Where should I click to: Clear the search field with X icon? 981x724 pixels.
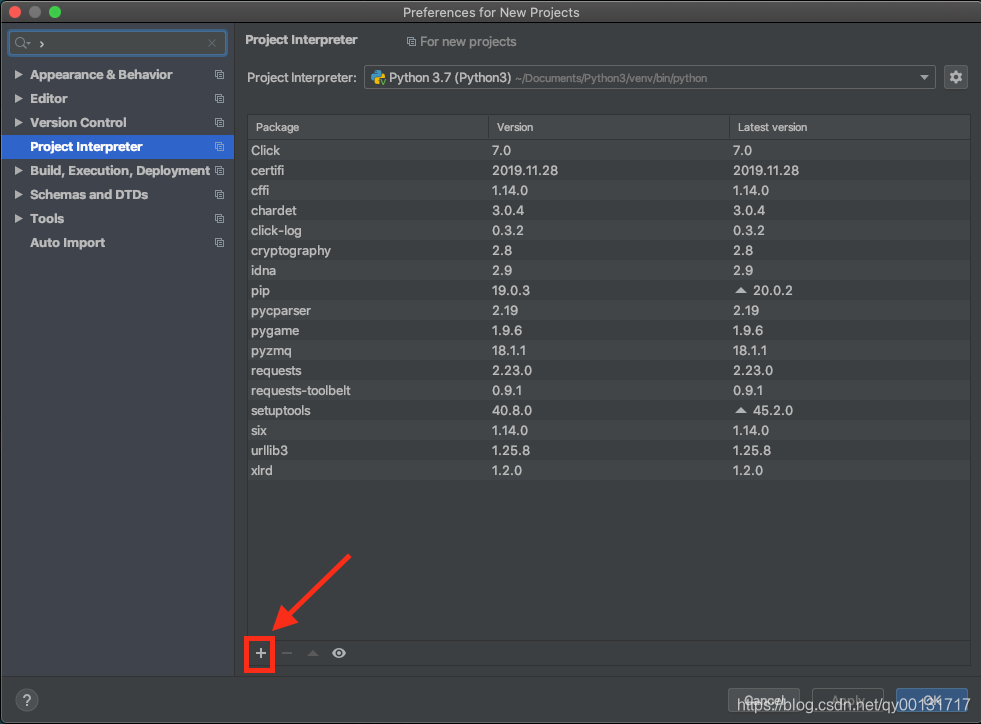(x=212, y=43)
